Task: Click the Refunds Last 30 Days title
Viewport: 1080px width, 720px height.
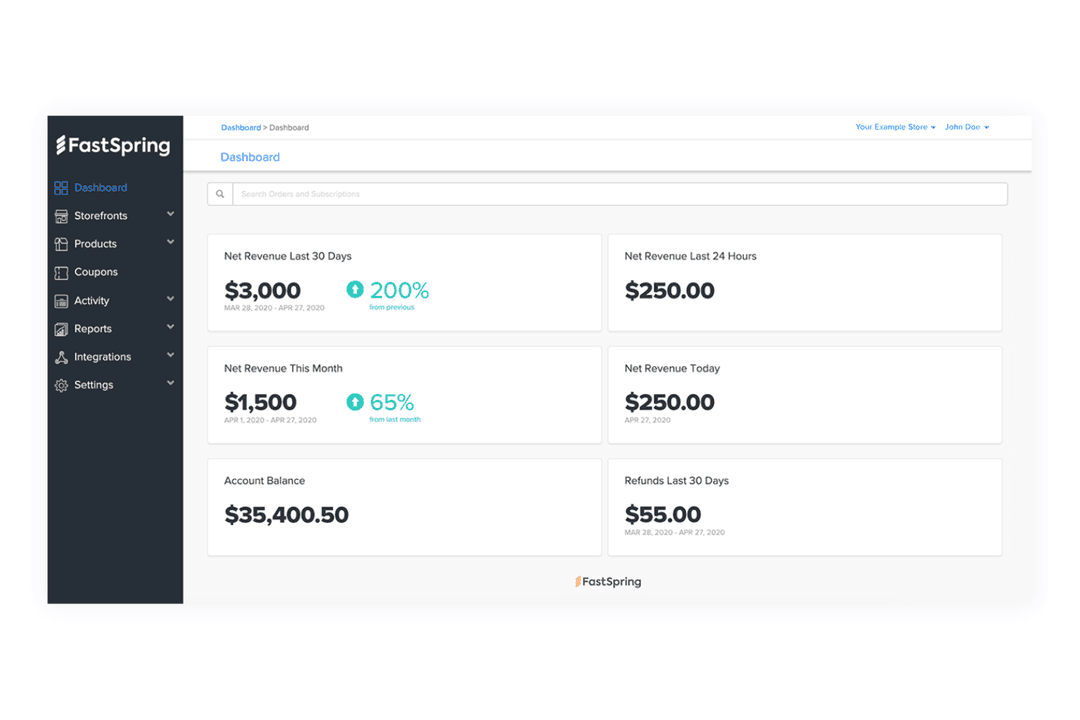Action: (x=676, y=481)
